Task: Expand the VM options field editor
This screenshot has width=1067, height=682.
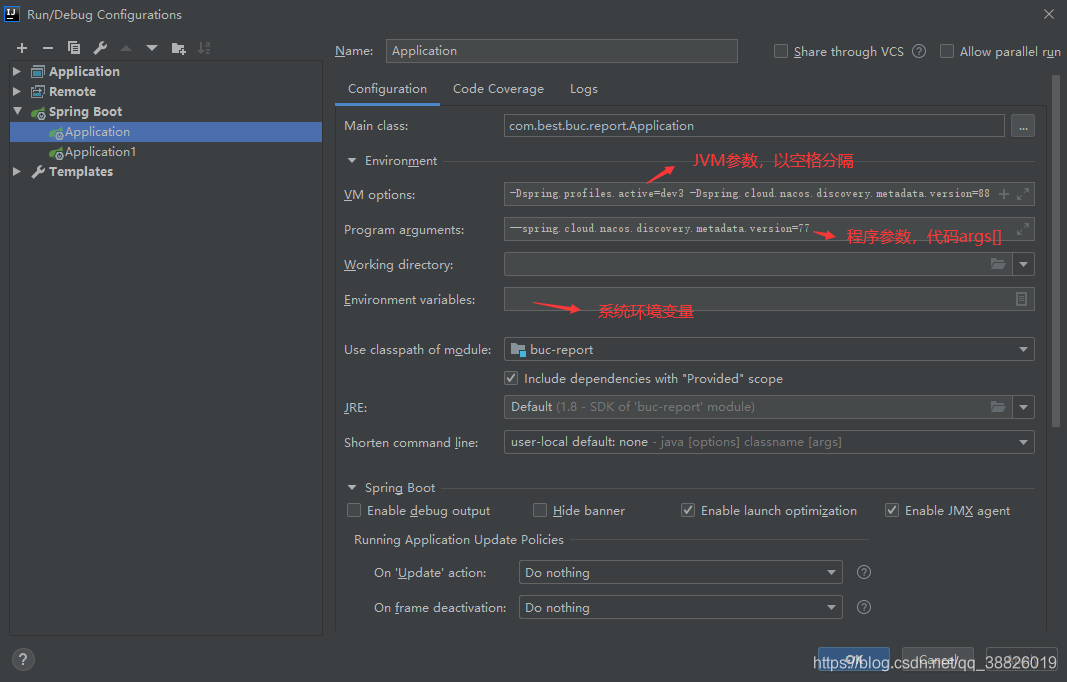Action: [x=1023, y=194]
